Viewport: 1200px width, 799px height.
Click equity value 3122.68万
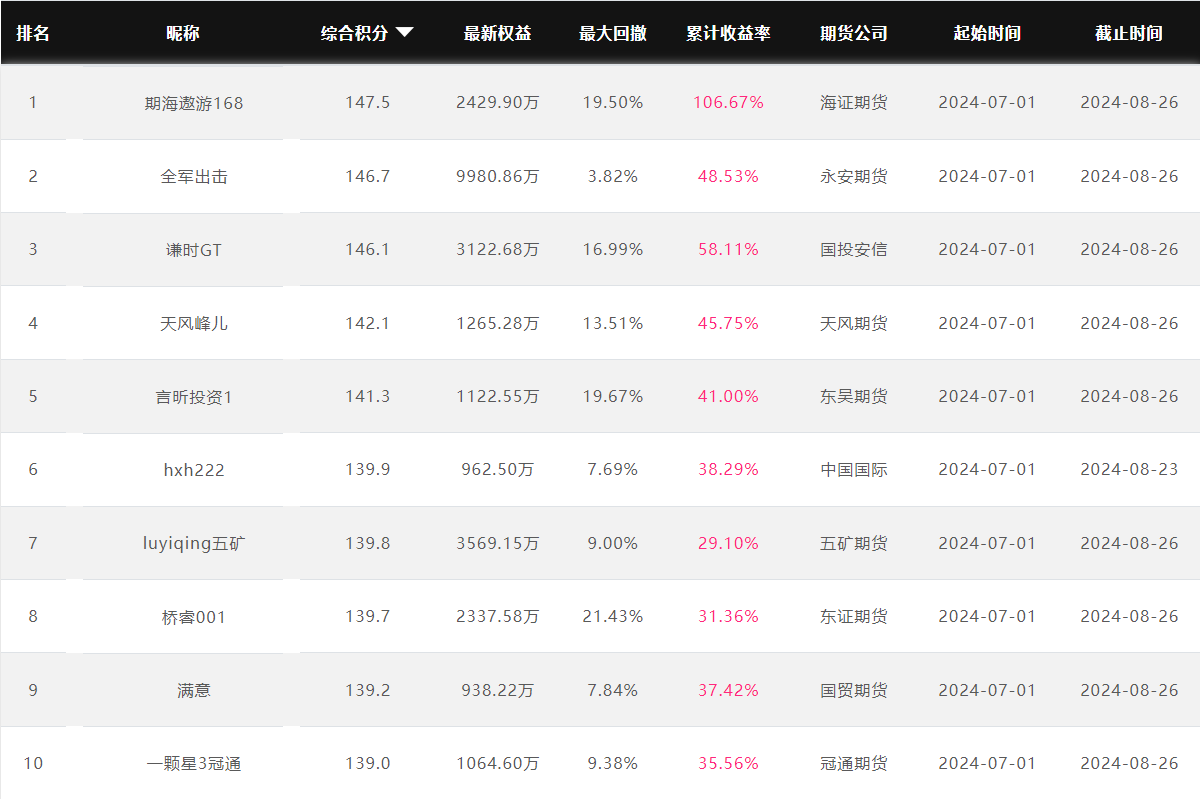point(498,249)
